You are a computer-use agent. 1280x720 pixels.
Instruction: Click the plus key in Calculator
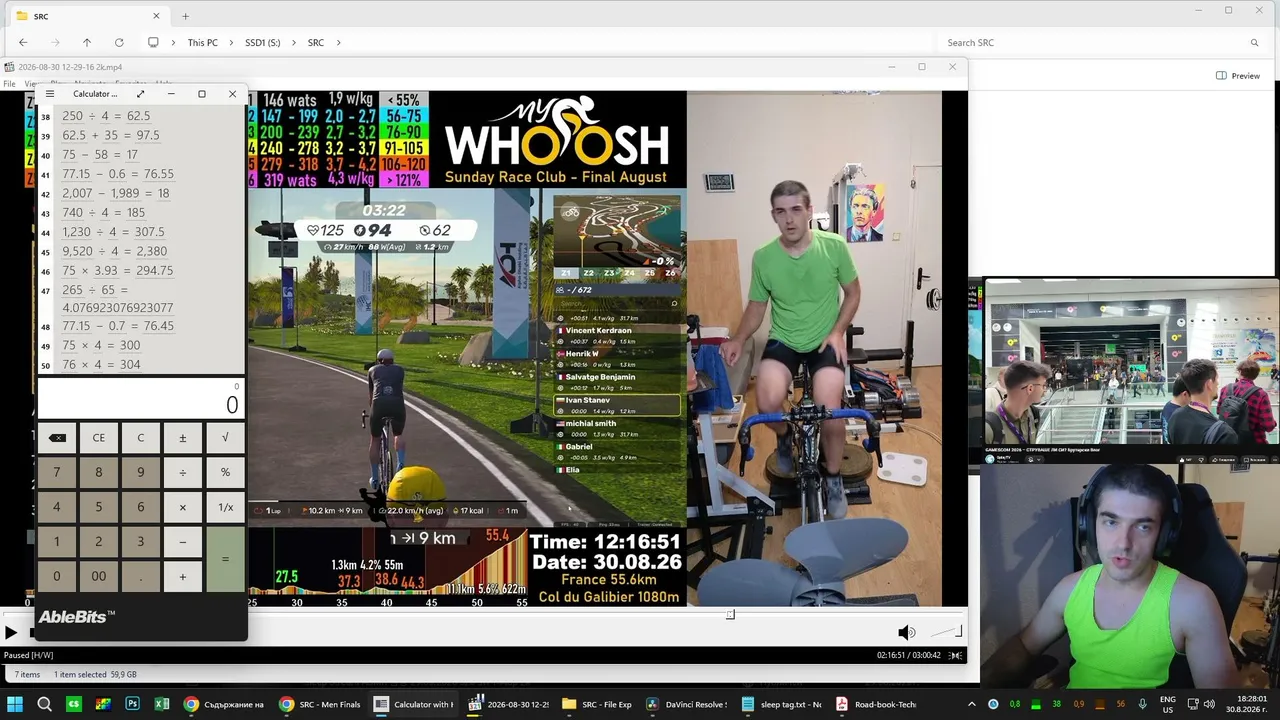click(x=183, y=576)
